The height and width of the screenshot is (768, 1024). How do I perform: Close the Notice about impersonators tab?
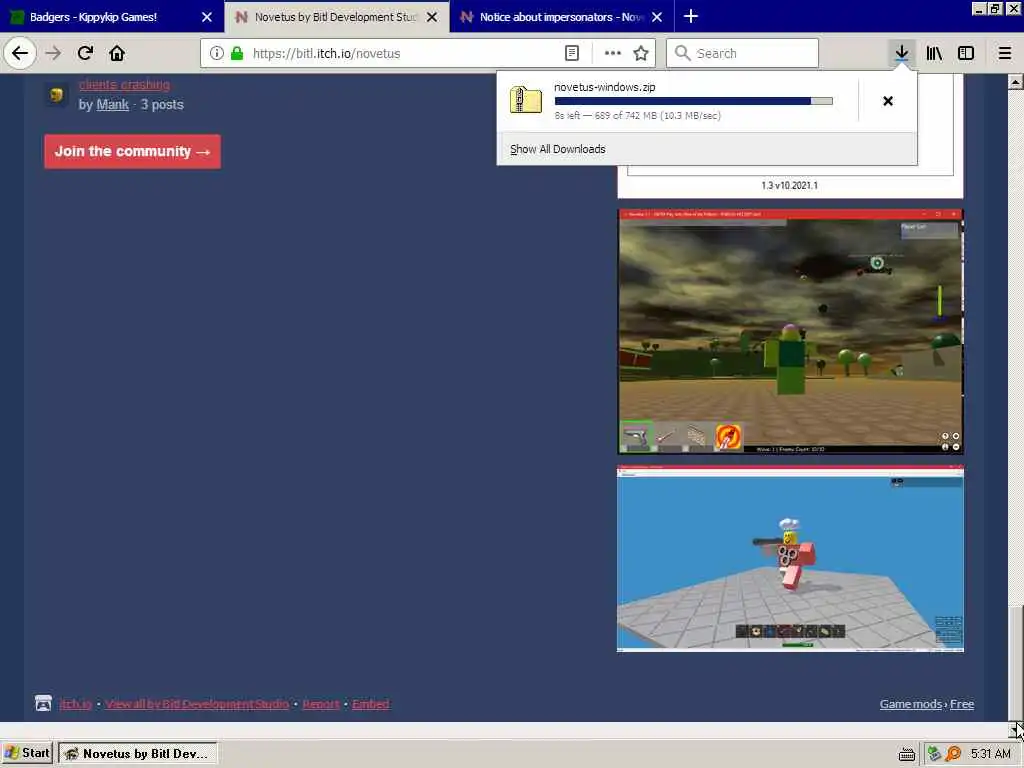tap(657, 17)
